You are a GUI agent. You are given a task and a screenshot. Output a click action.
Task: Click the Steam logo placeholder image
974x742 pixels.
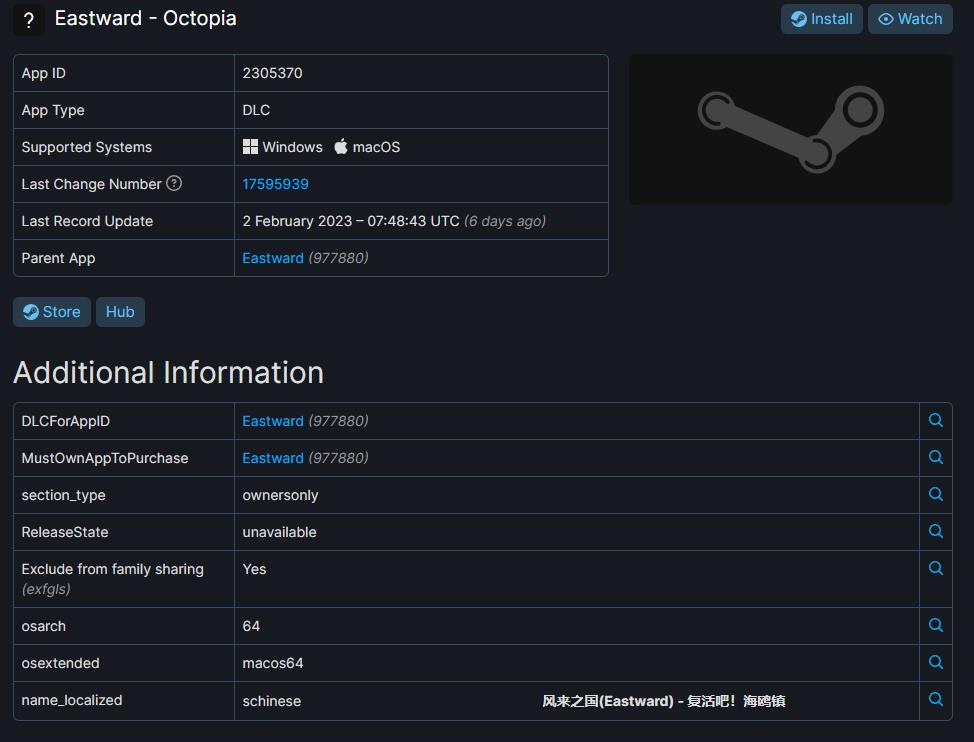790,129
